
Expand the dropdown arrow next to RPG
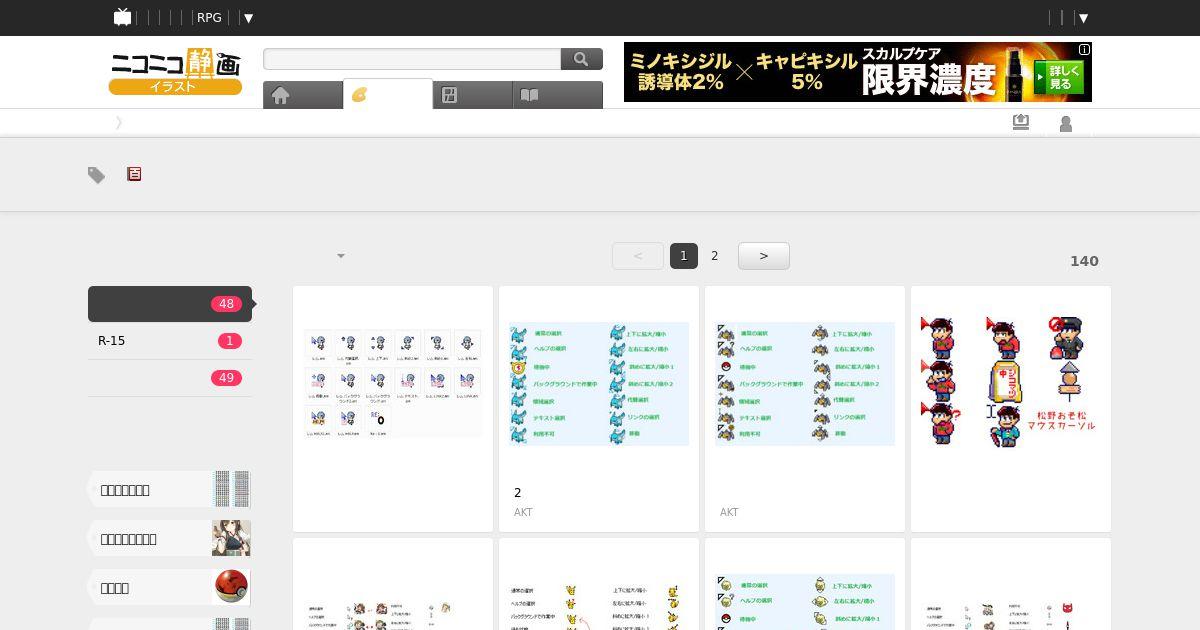[x=248, y=18]
